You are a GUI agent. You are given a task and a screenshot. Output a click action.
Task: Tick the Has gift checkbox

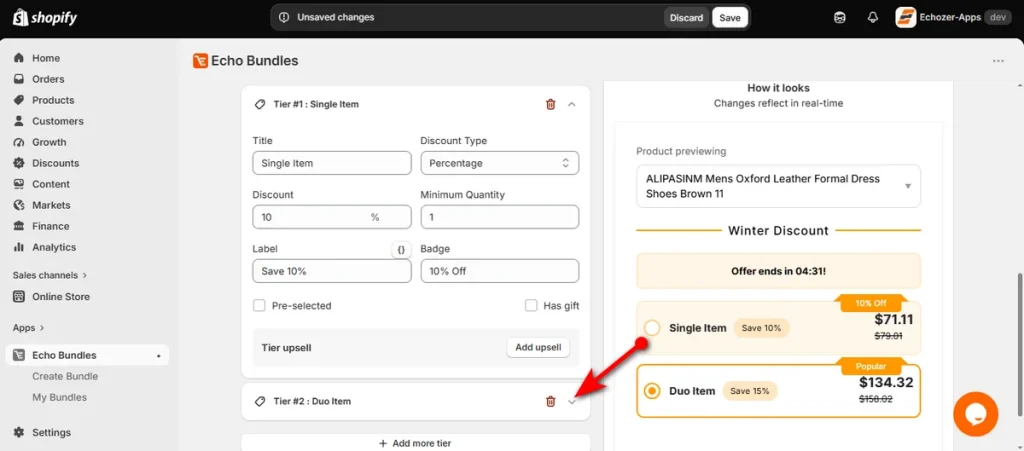click(531, 305)
